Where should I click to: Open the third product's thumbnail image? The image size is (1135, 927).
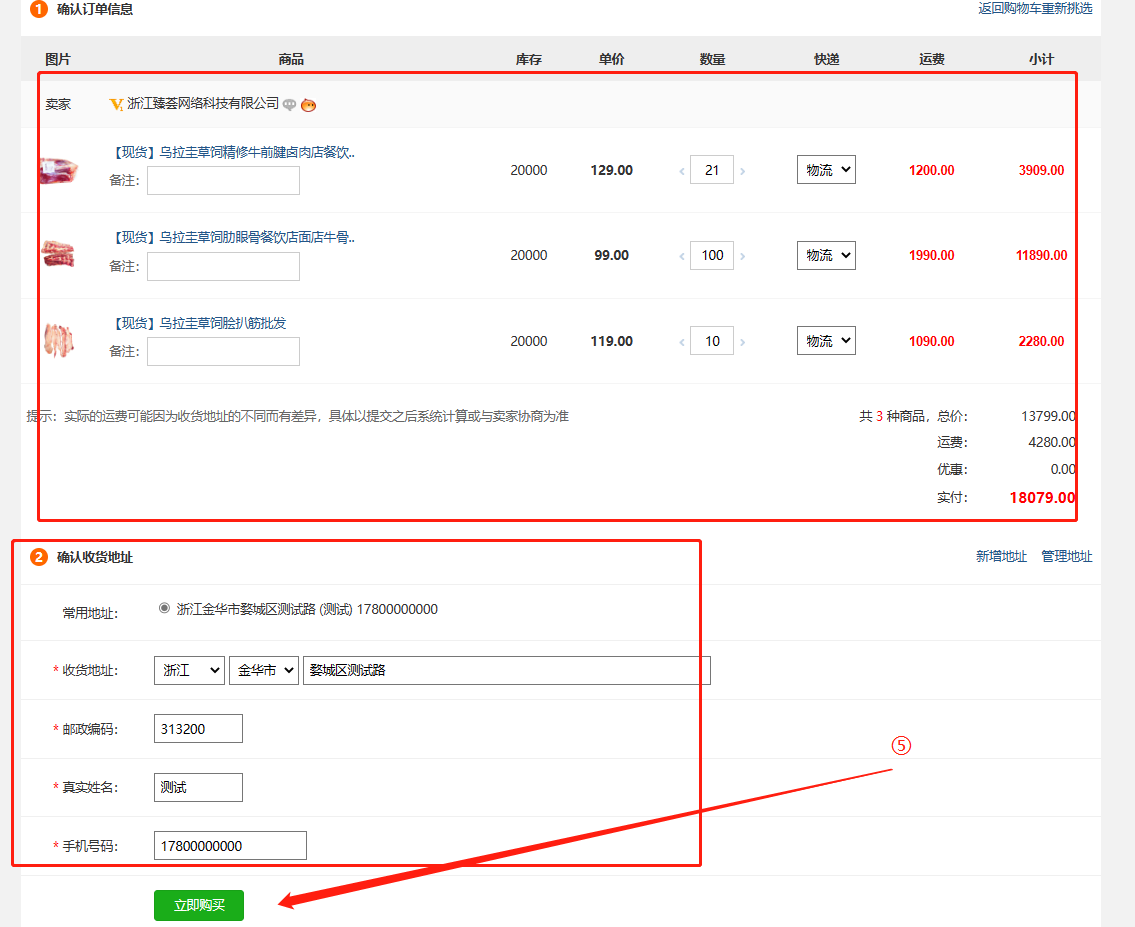[58, 341]
